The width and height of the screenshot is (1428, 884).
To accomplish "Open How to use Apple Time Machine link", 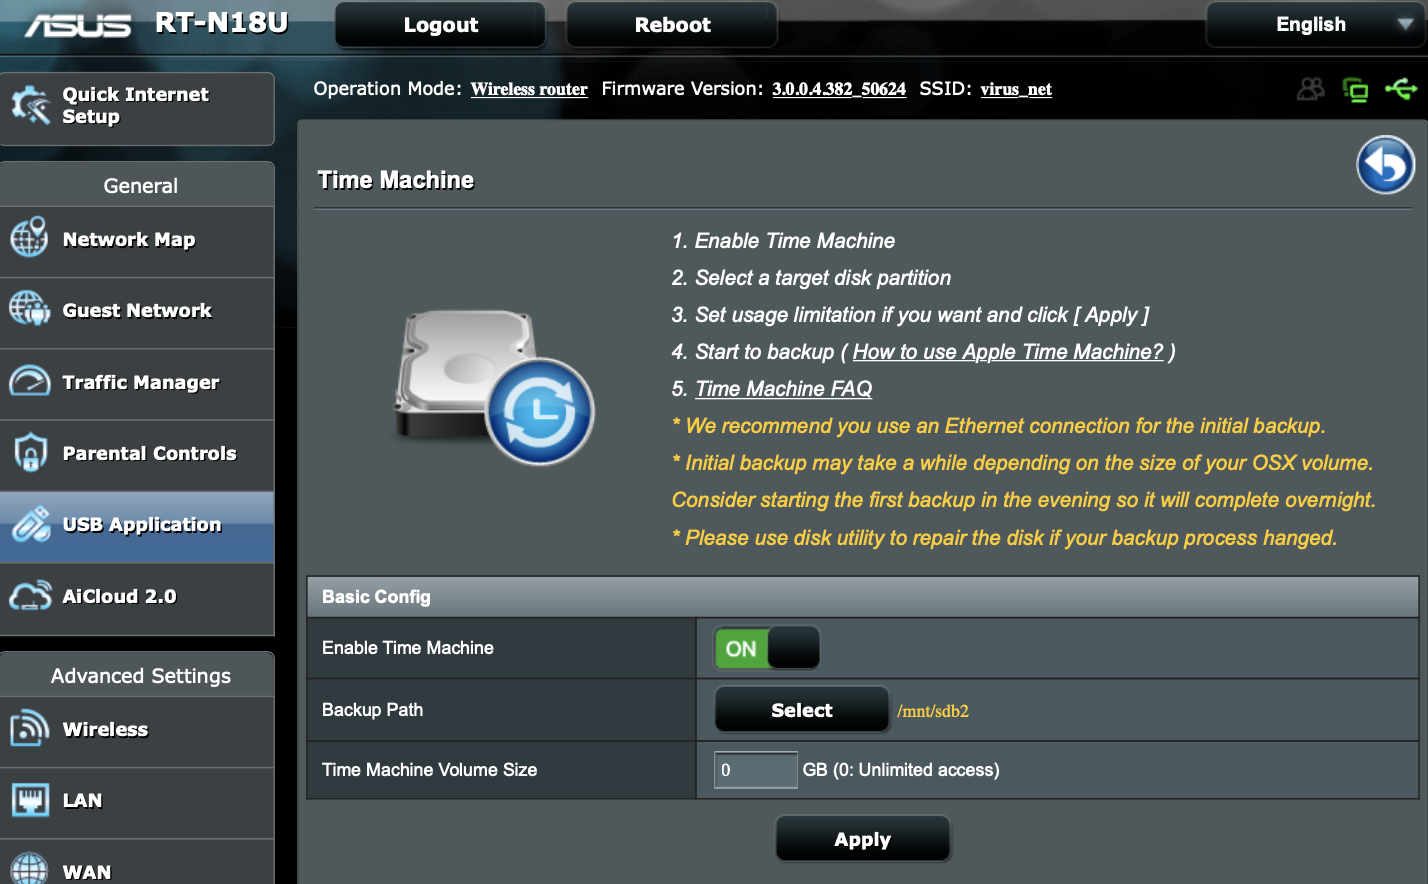I will point(1008,352).
